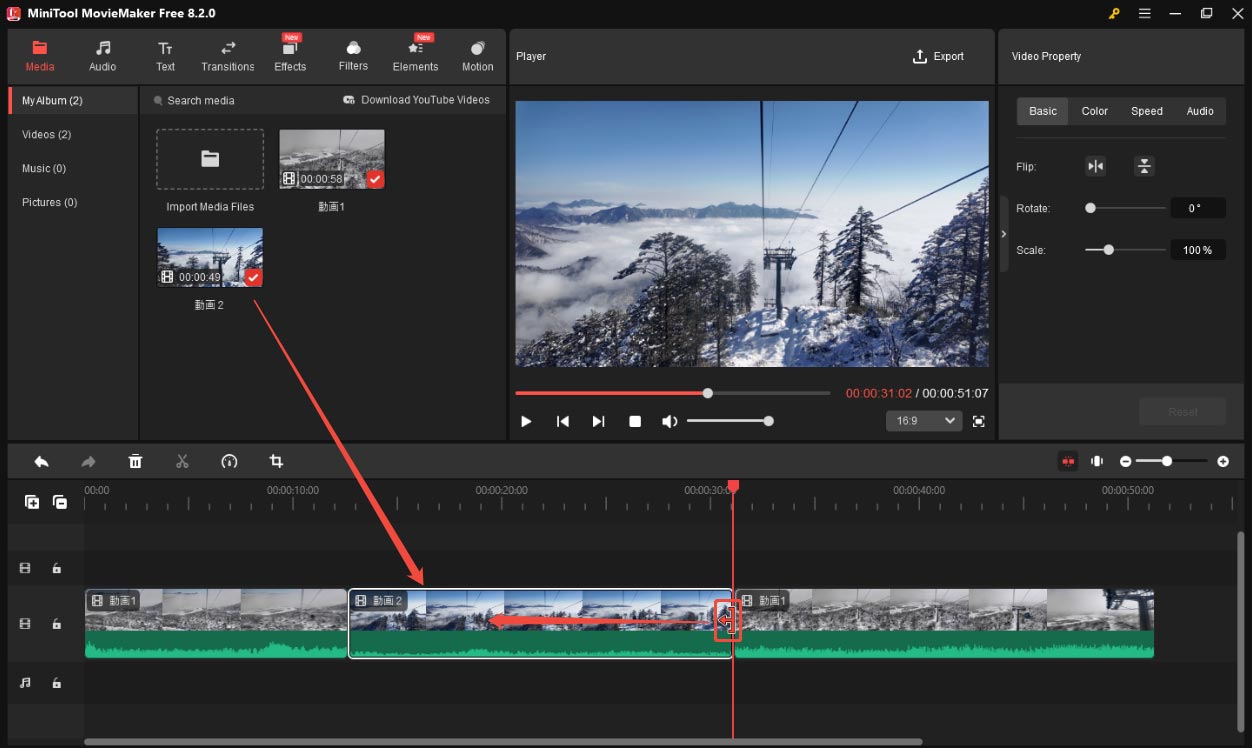Undo the last action
The image size is (1252, 748).
point(41,461)
